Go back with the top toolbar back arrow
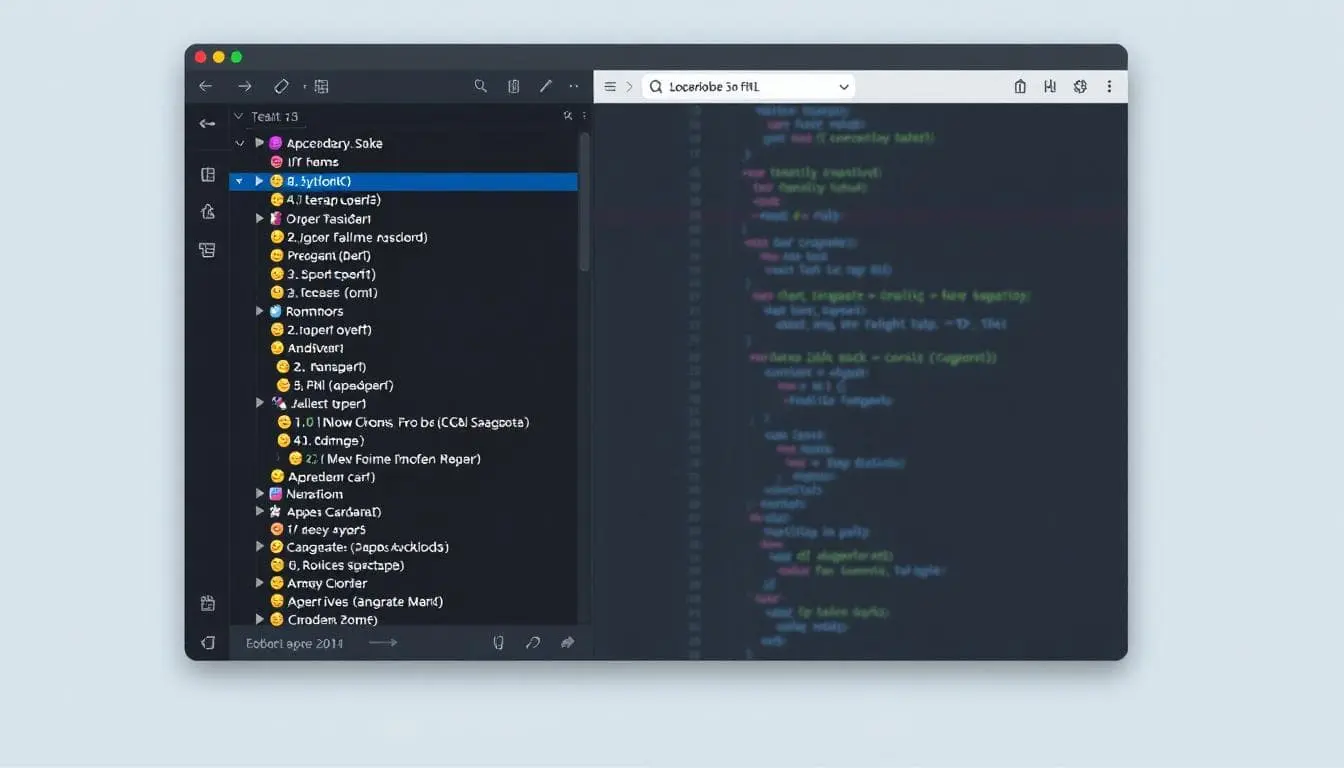 (x=206, y=86)
